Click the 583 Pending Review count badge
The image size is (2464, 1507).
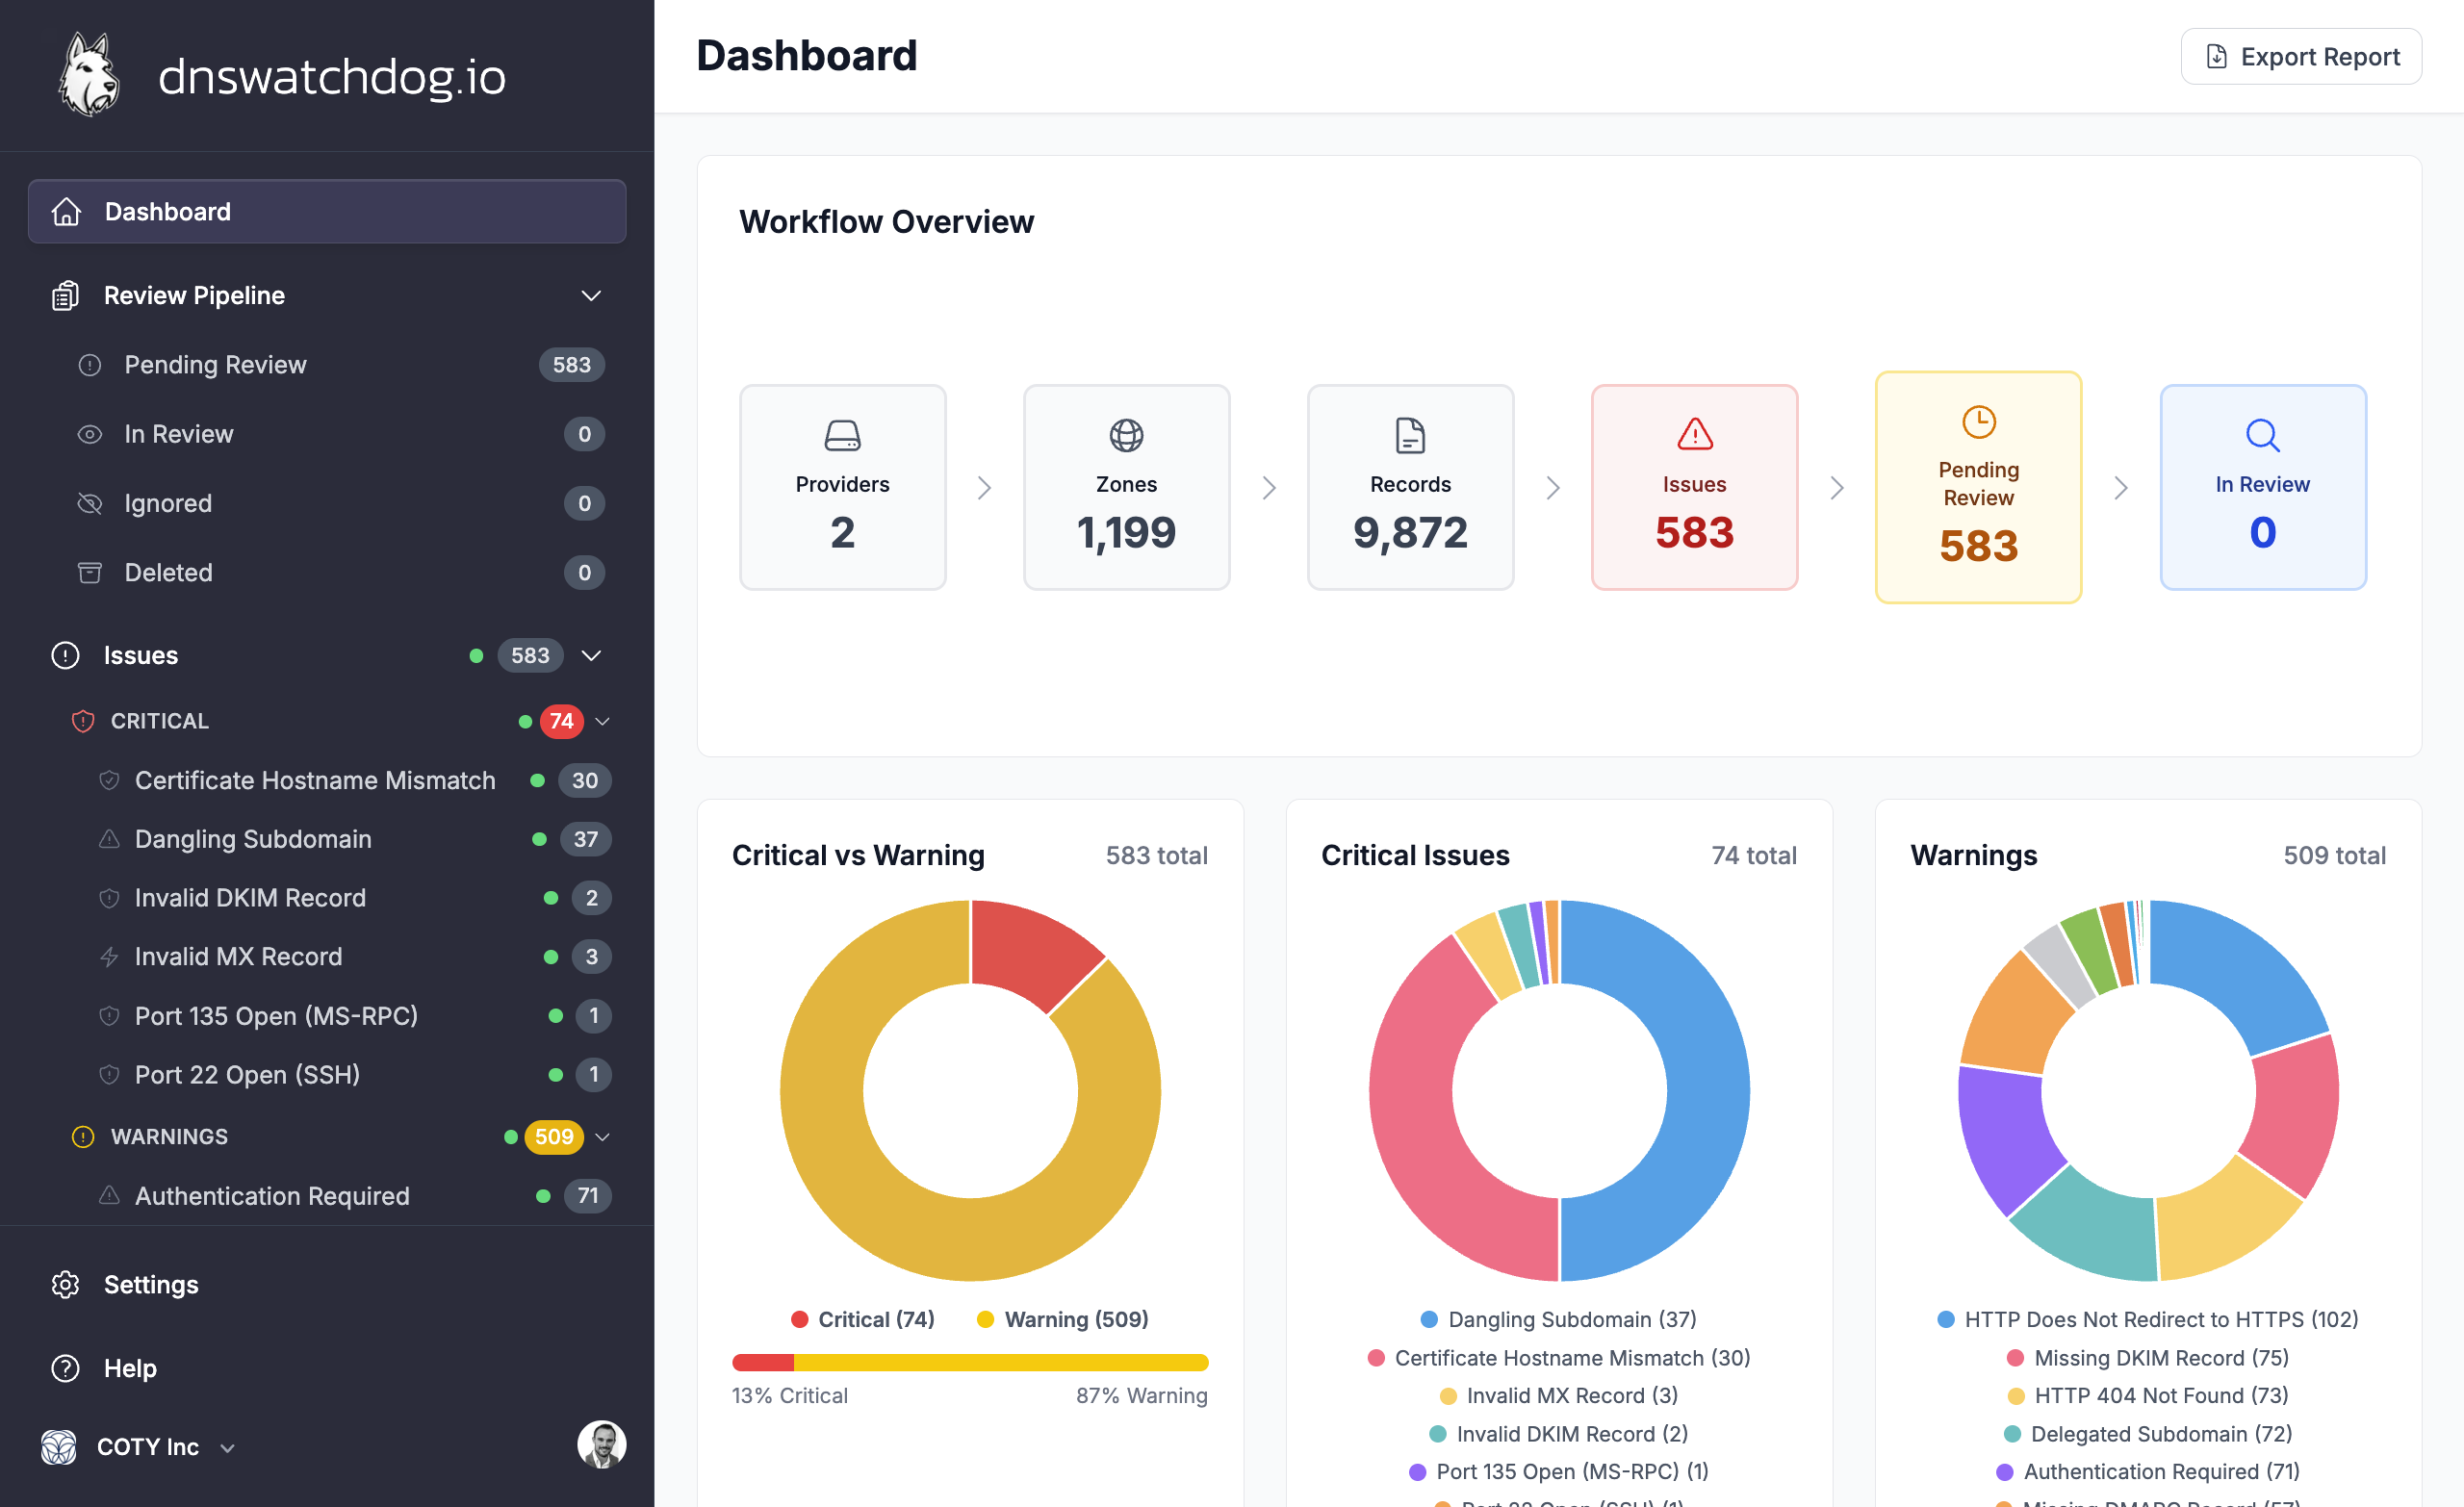click(x=572, y=365)
